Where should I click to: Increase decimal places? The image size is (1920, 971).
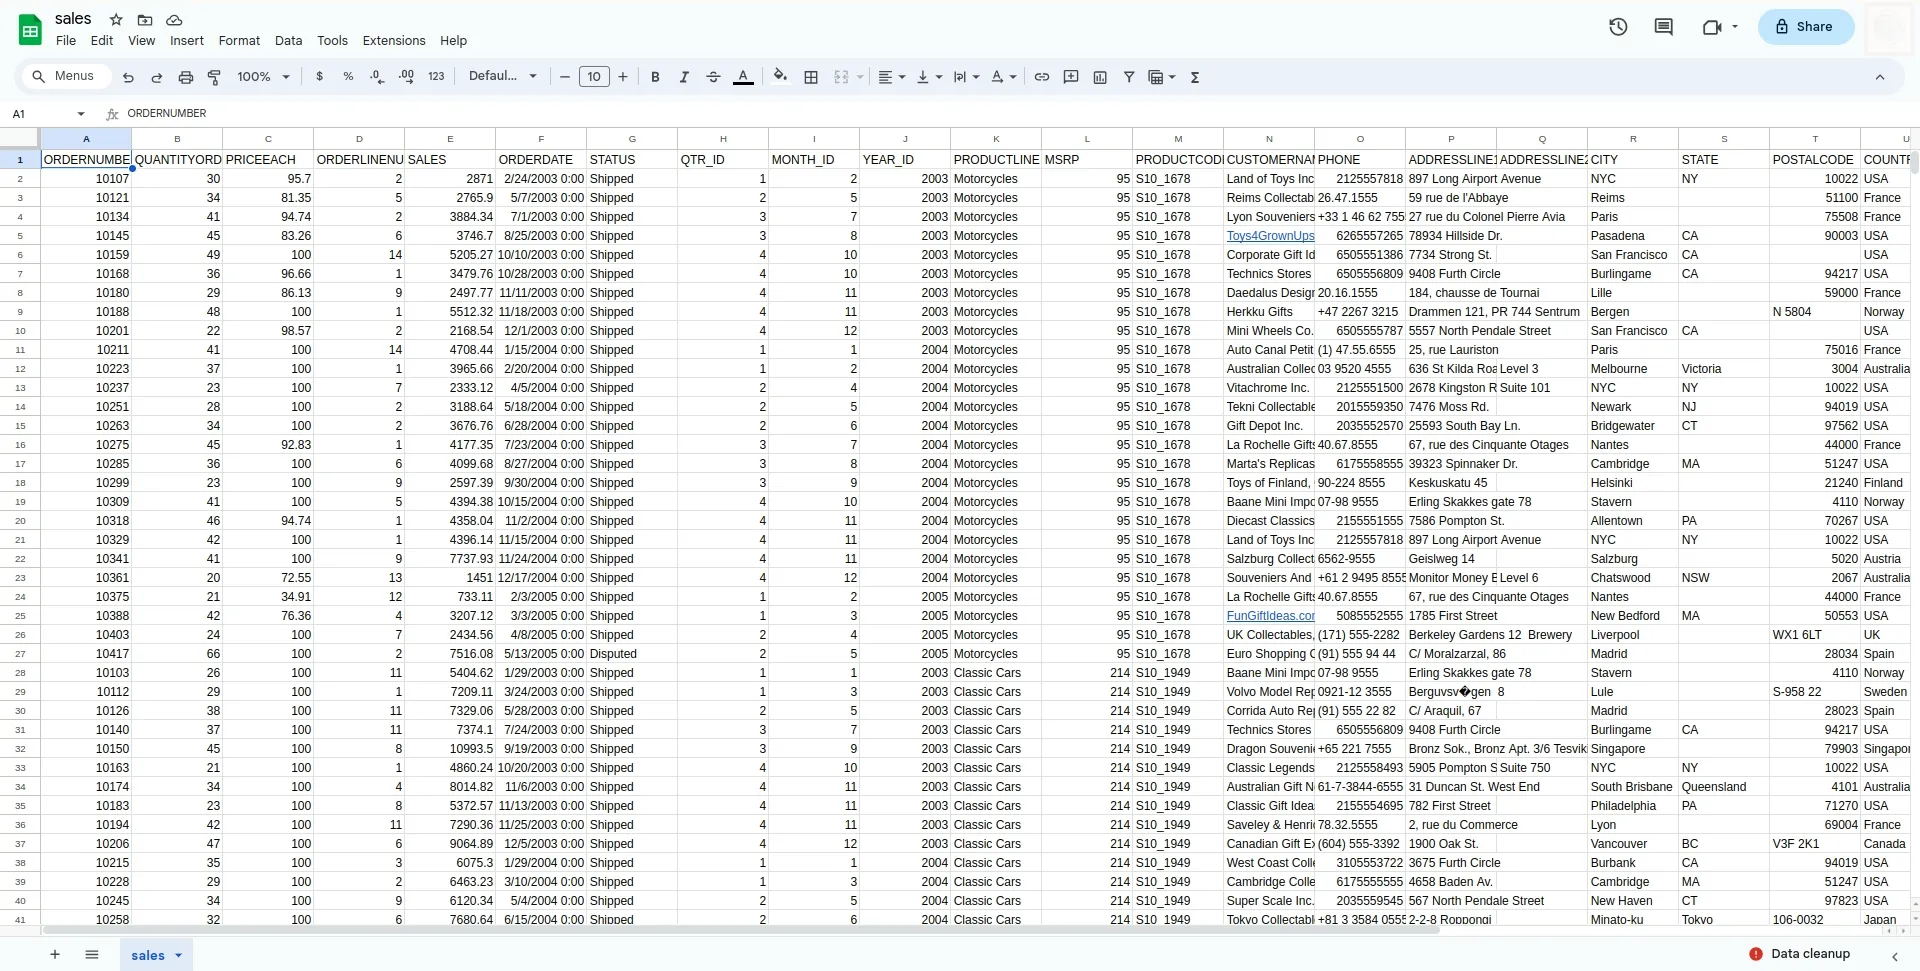(x=406, y=77)
